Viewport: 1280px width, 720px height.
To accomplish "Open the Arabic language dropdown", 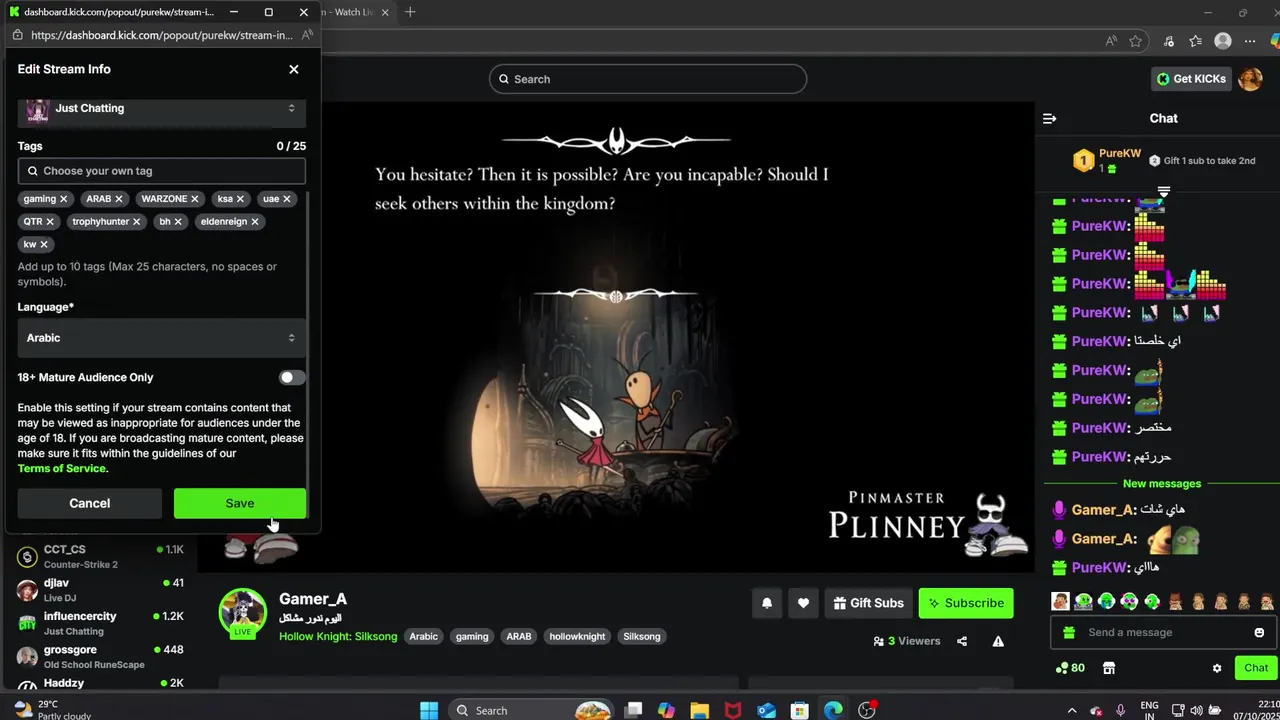I will (x=162, y=338).
